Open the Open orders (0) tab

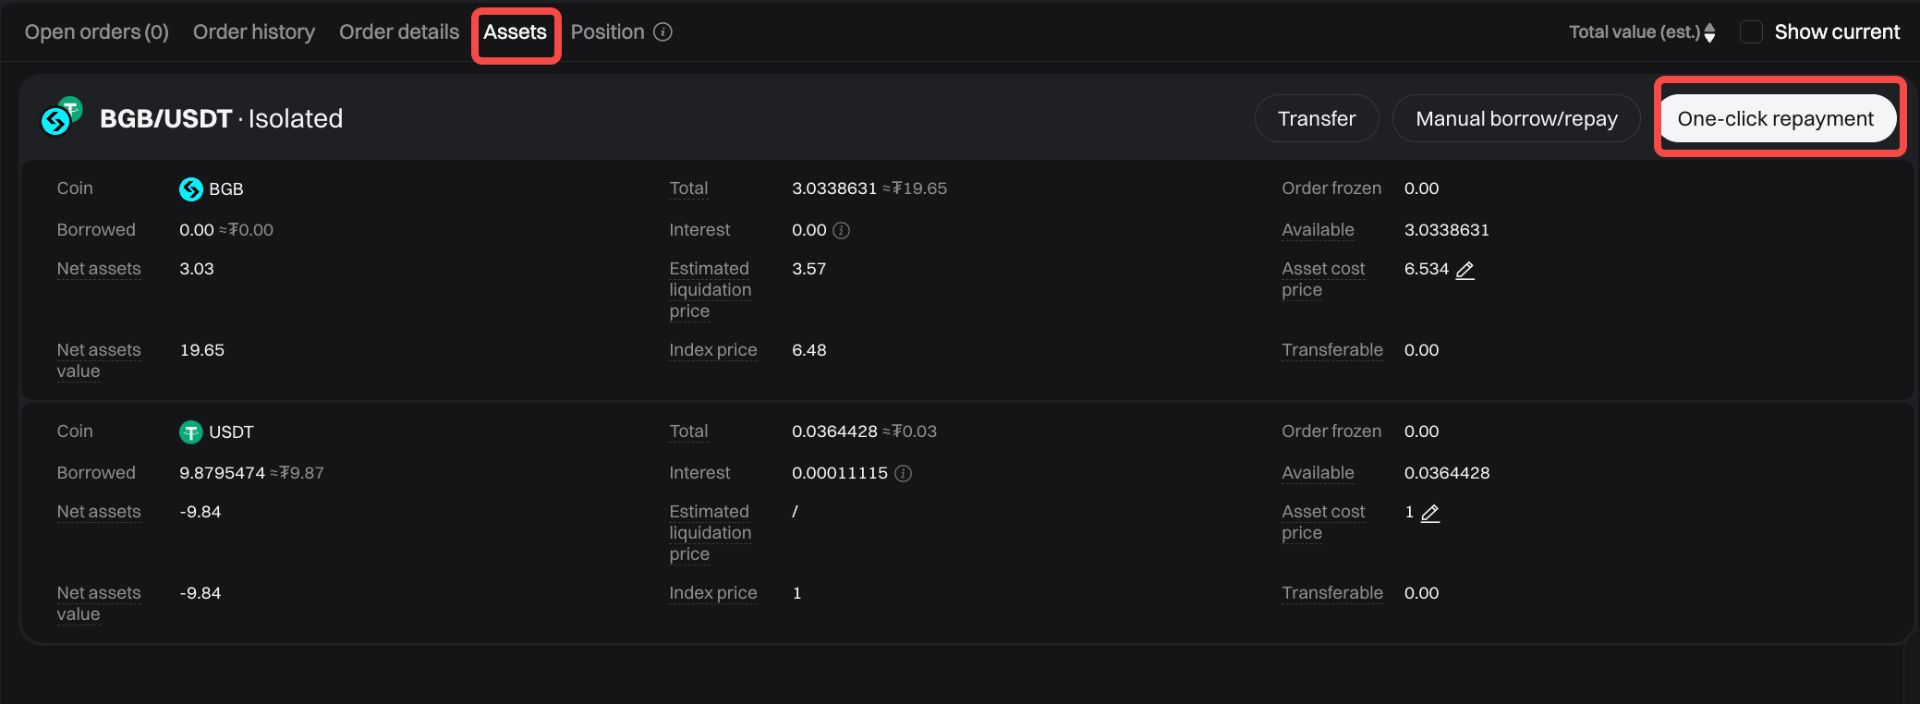97,32
